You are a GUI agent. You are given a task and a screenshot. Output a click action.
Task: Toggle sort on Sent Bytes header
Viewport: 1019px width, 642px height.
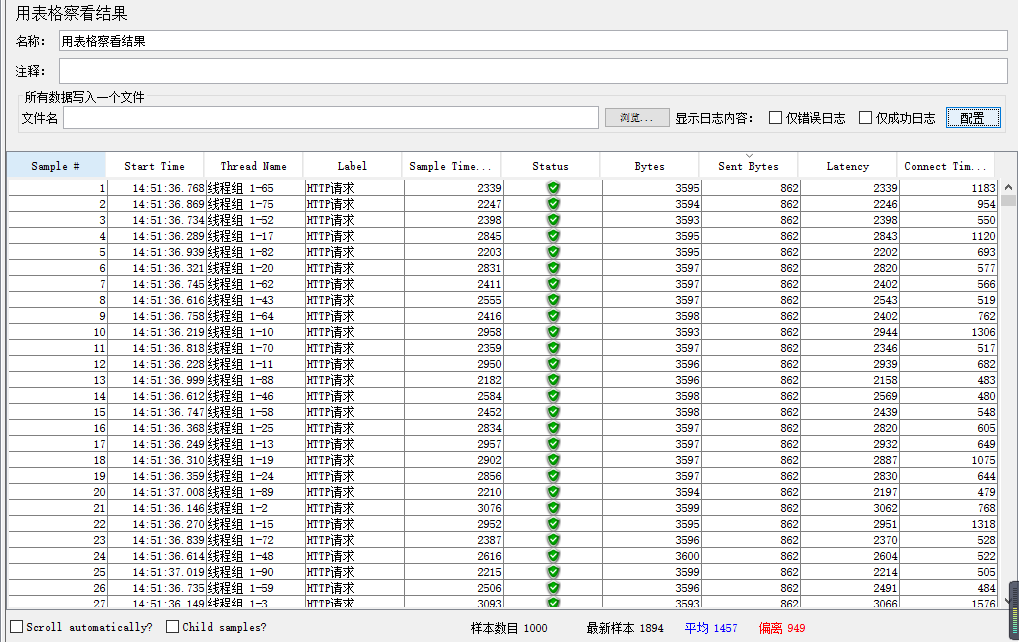coord(748,166)
